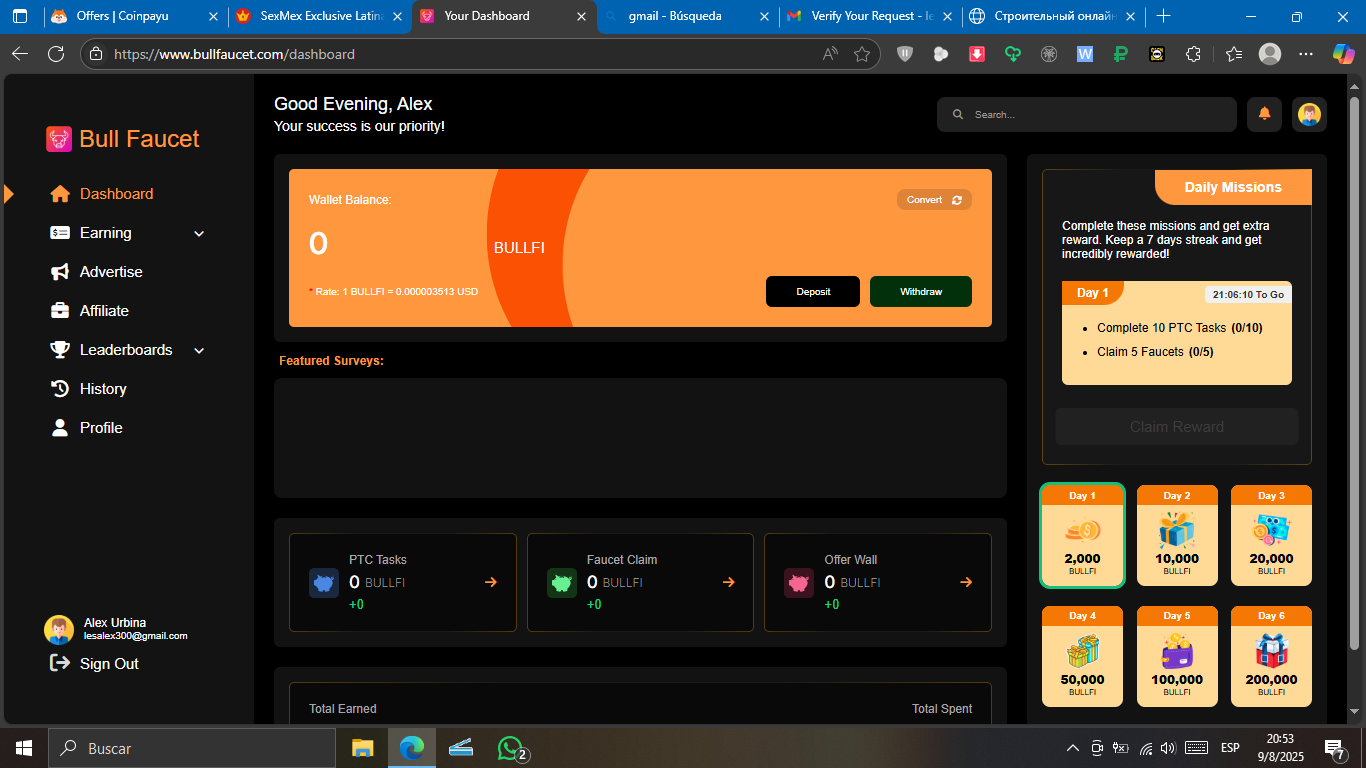Switch to the Строительный онлайн tab

coord(1053,16)
